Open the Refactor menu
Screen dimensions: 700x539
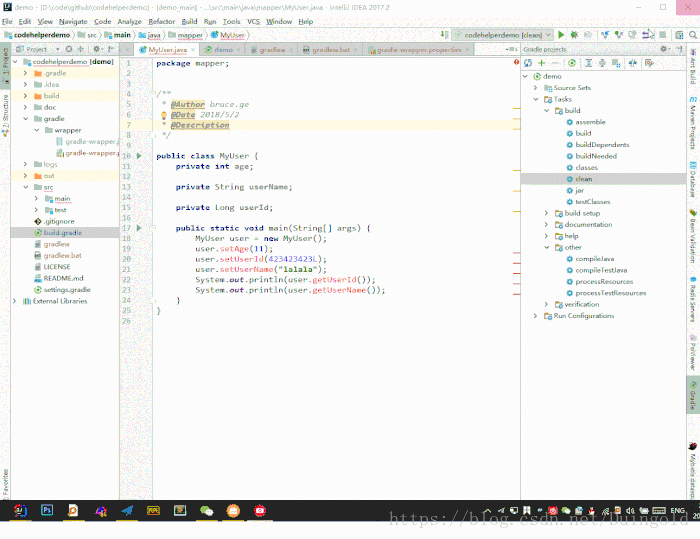coord(162,21)
